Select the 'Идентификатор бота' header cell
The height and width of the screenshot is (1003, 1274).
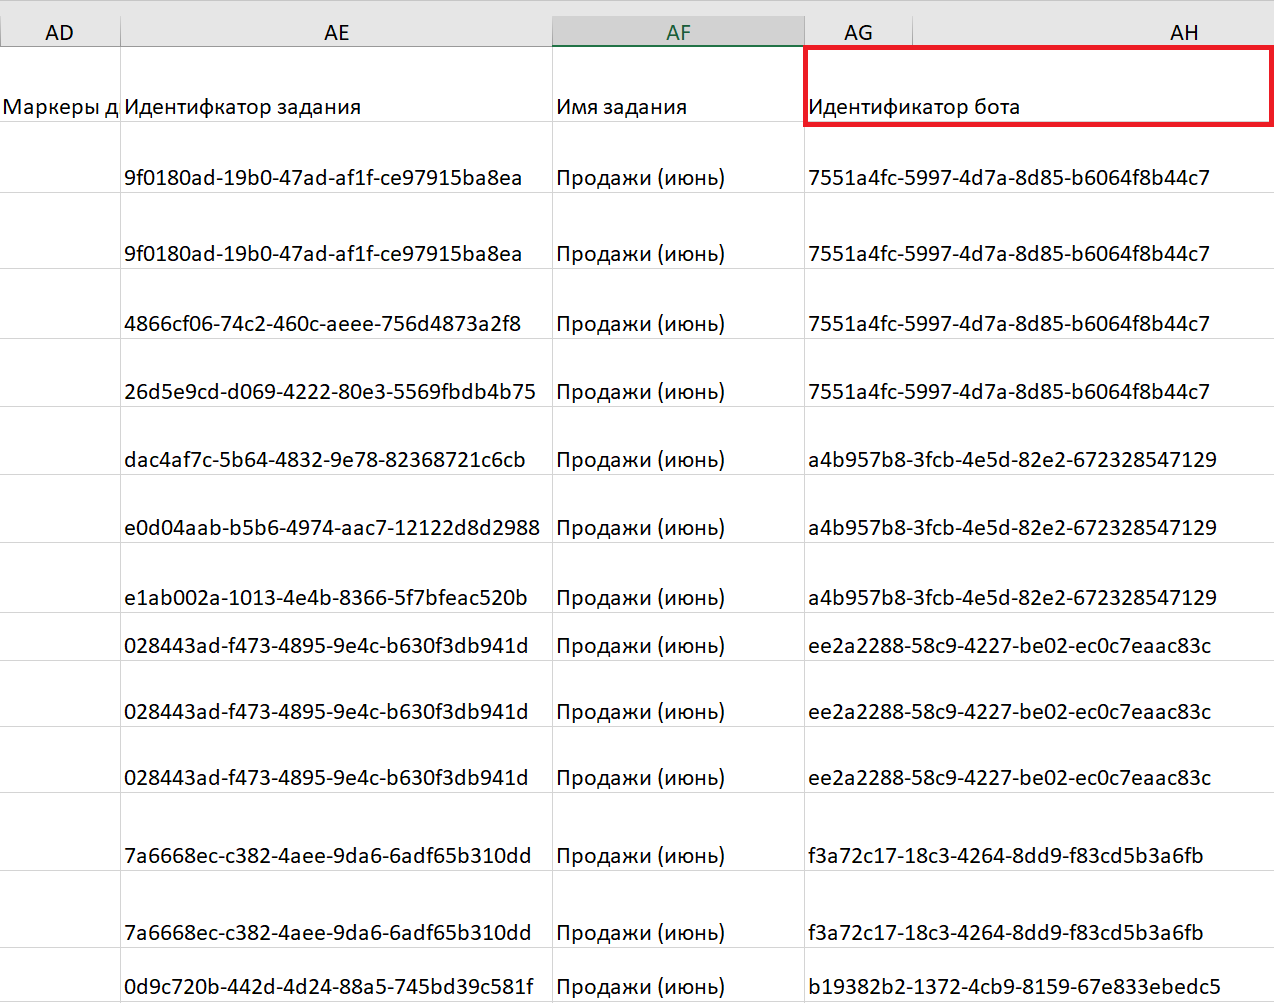1038,106
